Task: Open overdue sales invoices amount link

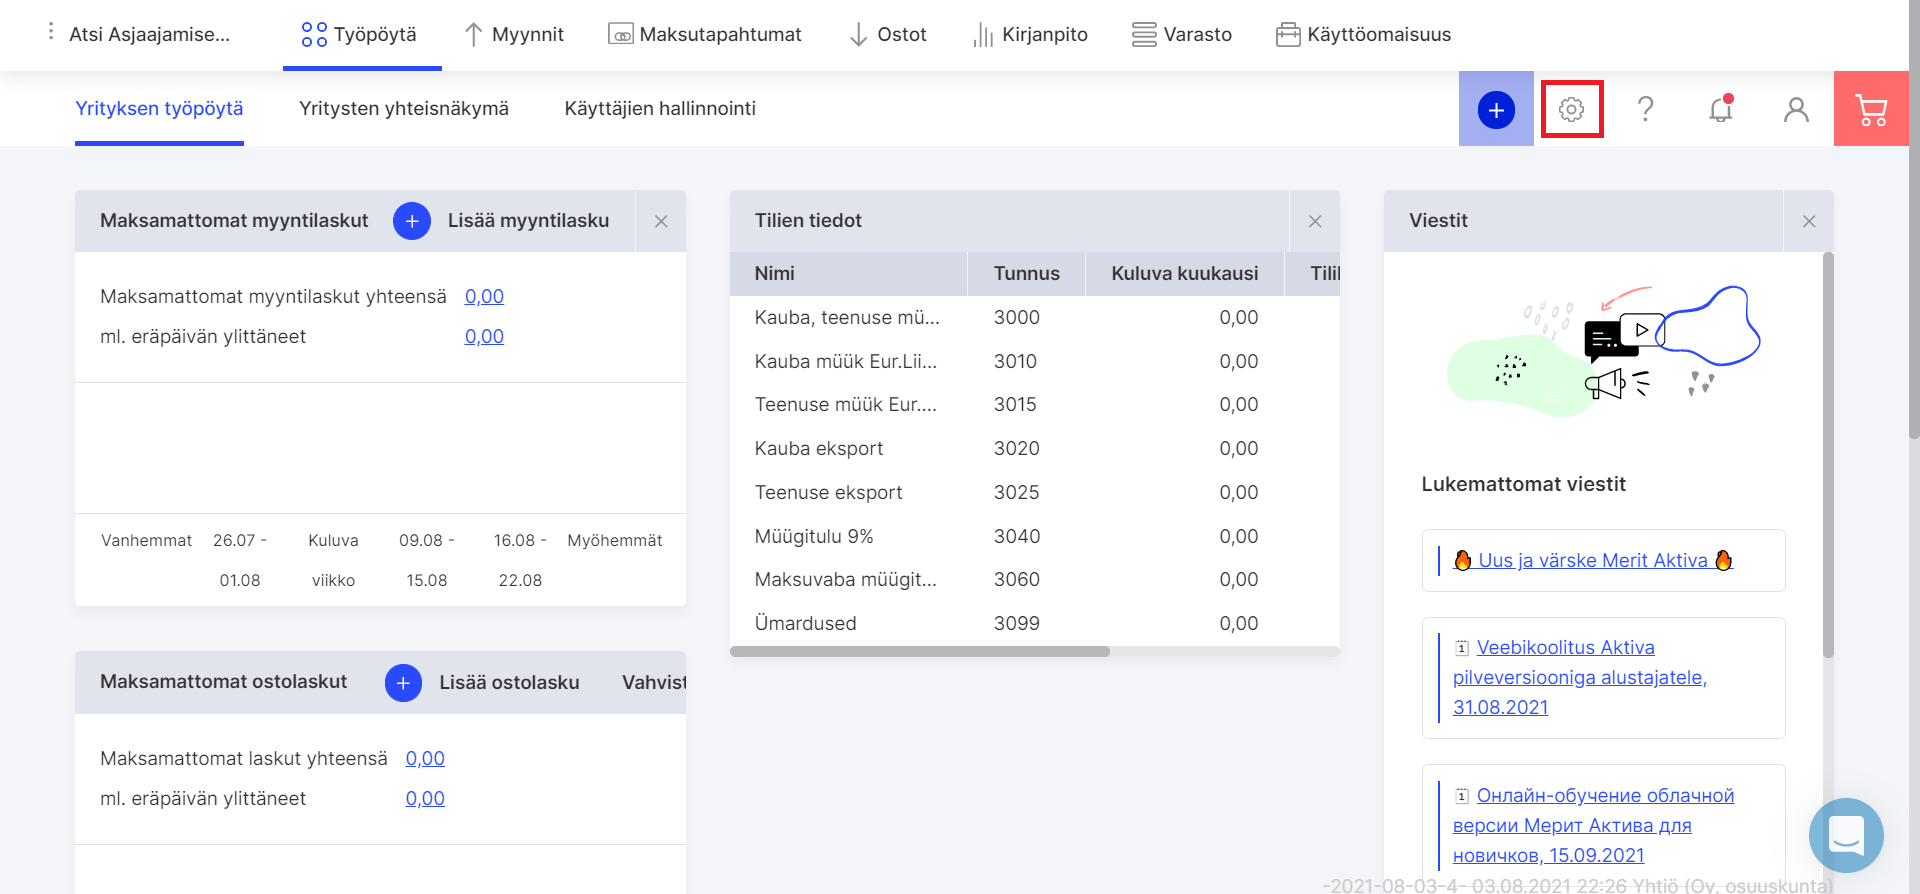Action: [x=484, y=337]
